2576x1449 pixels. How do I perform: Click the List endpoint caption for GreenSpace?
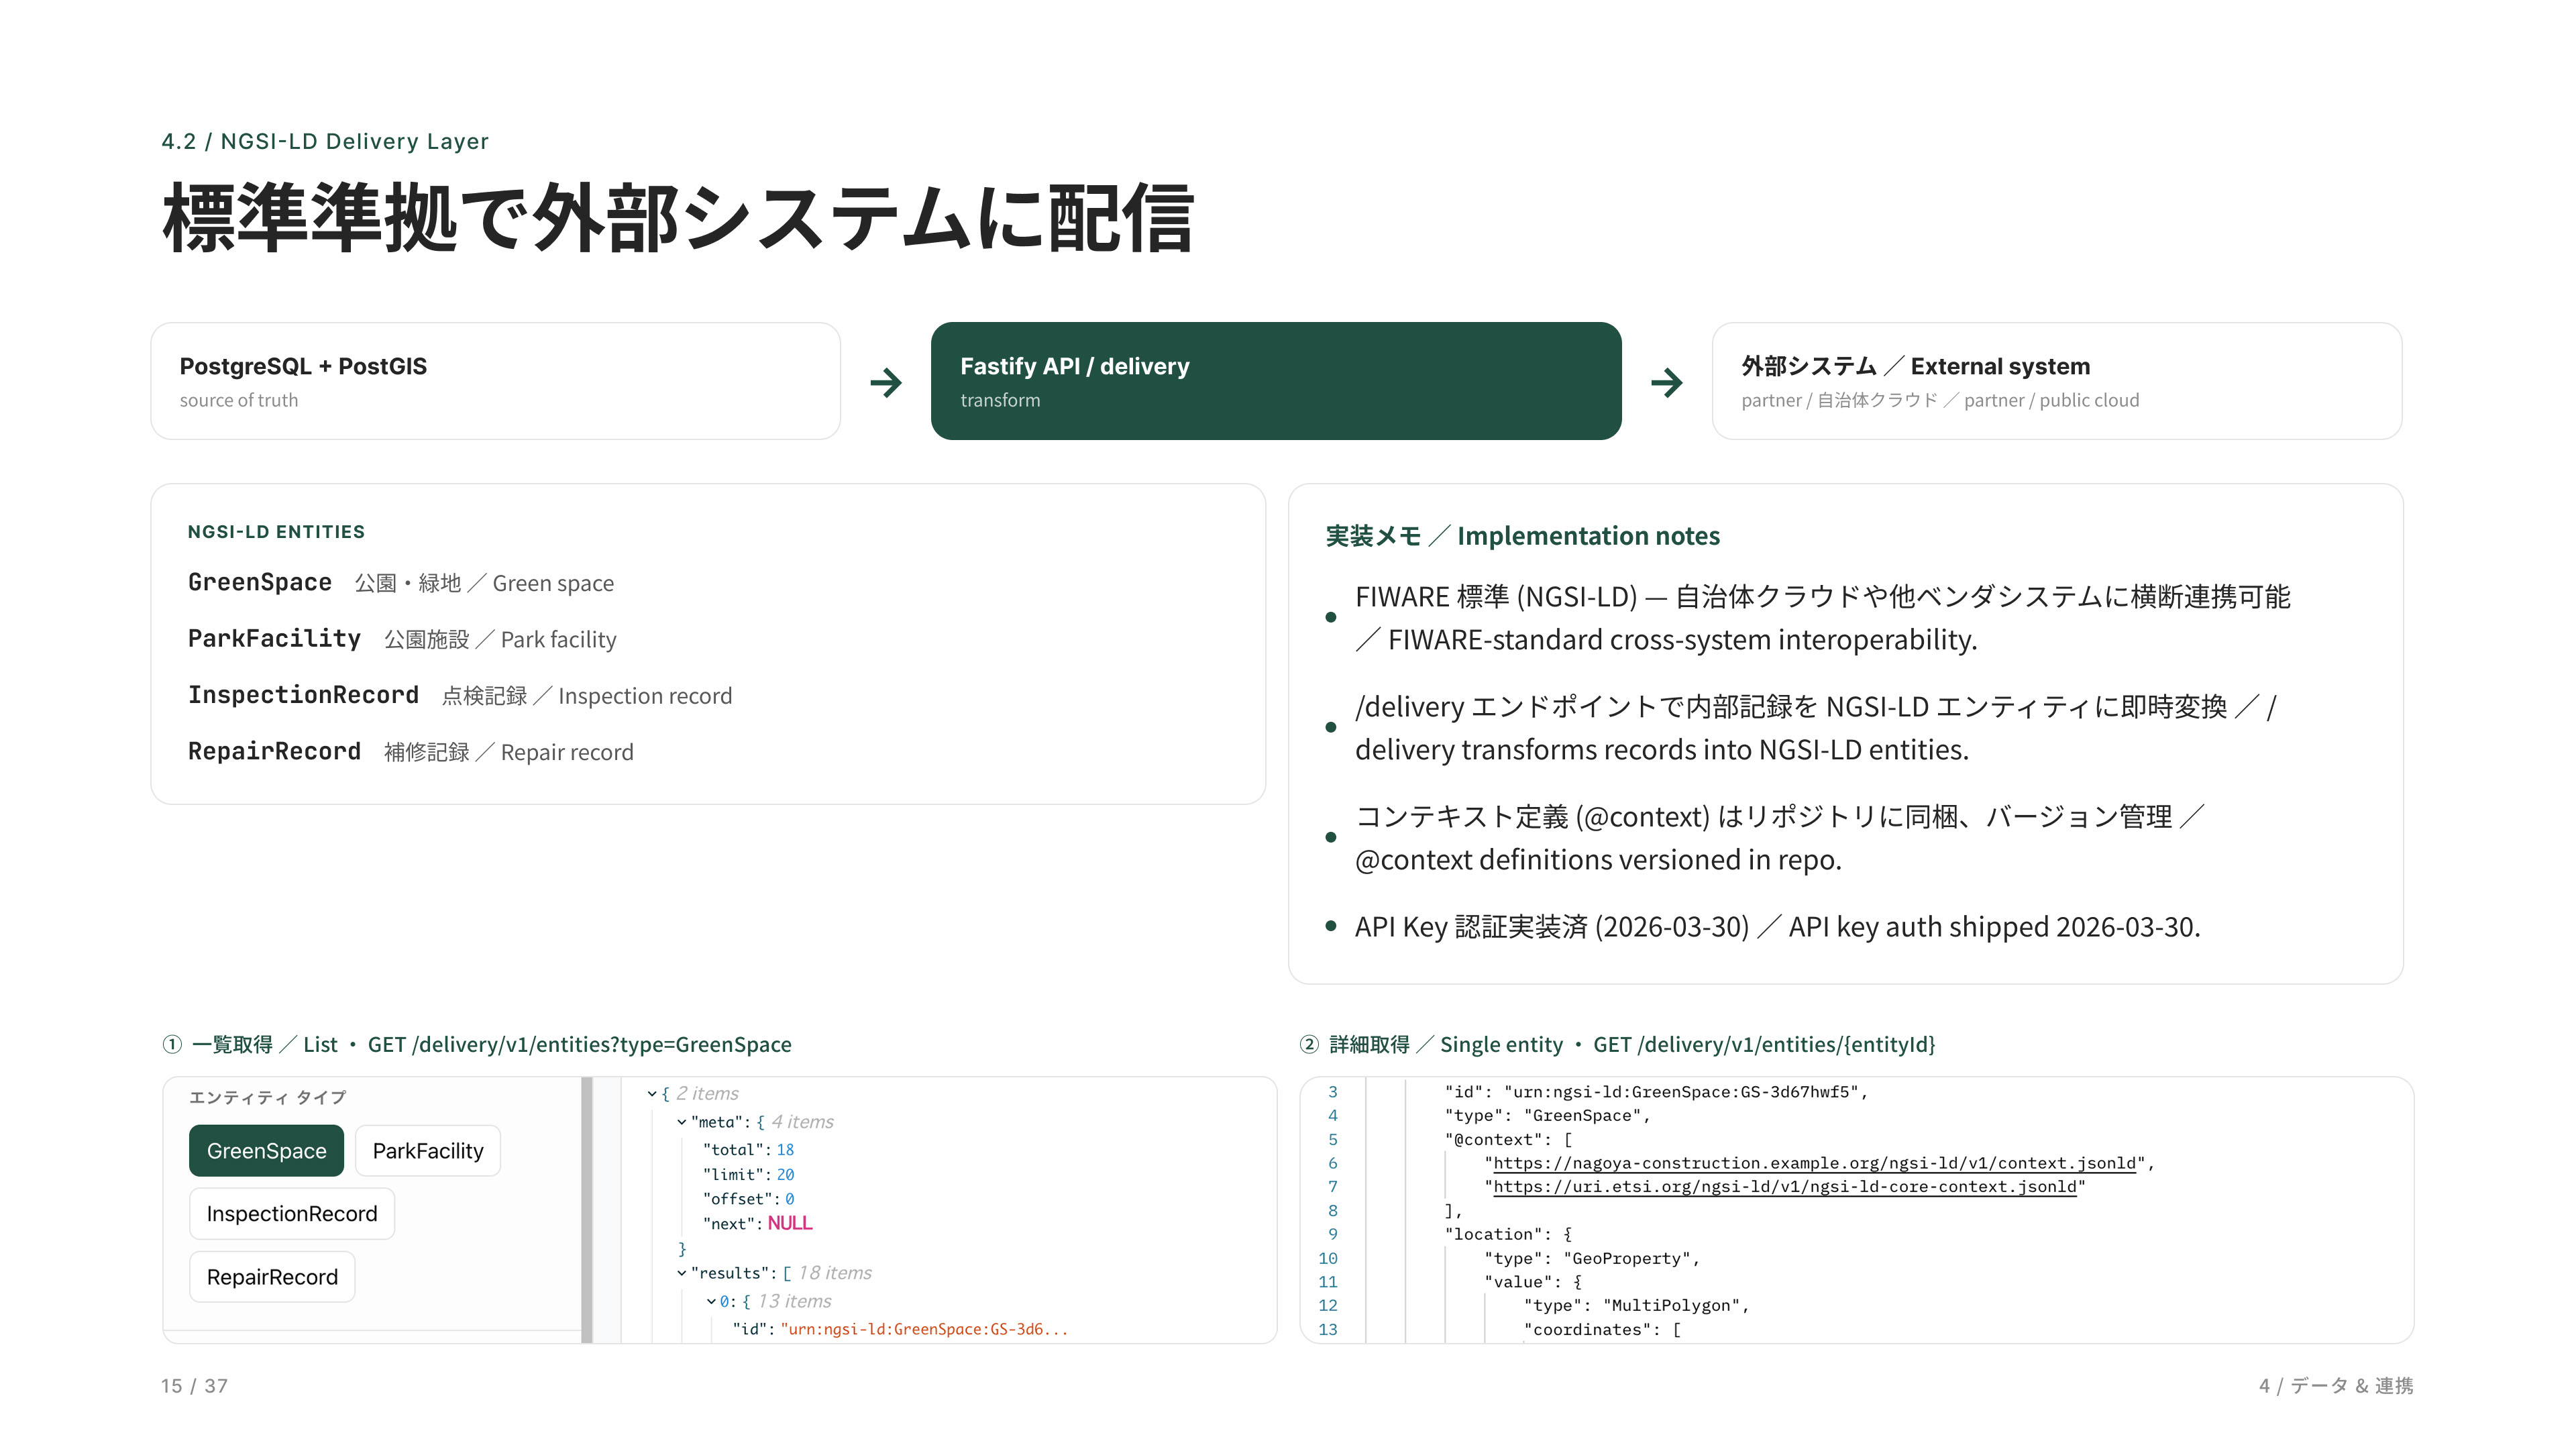pyautogui.click(x=477, y=1044)
